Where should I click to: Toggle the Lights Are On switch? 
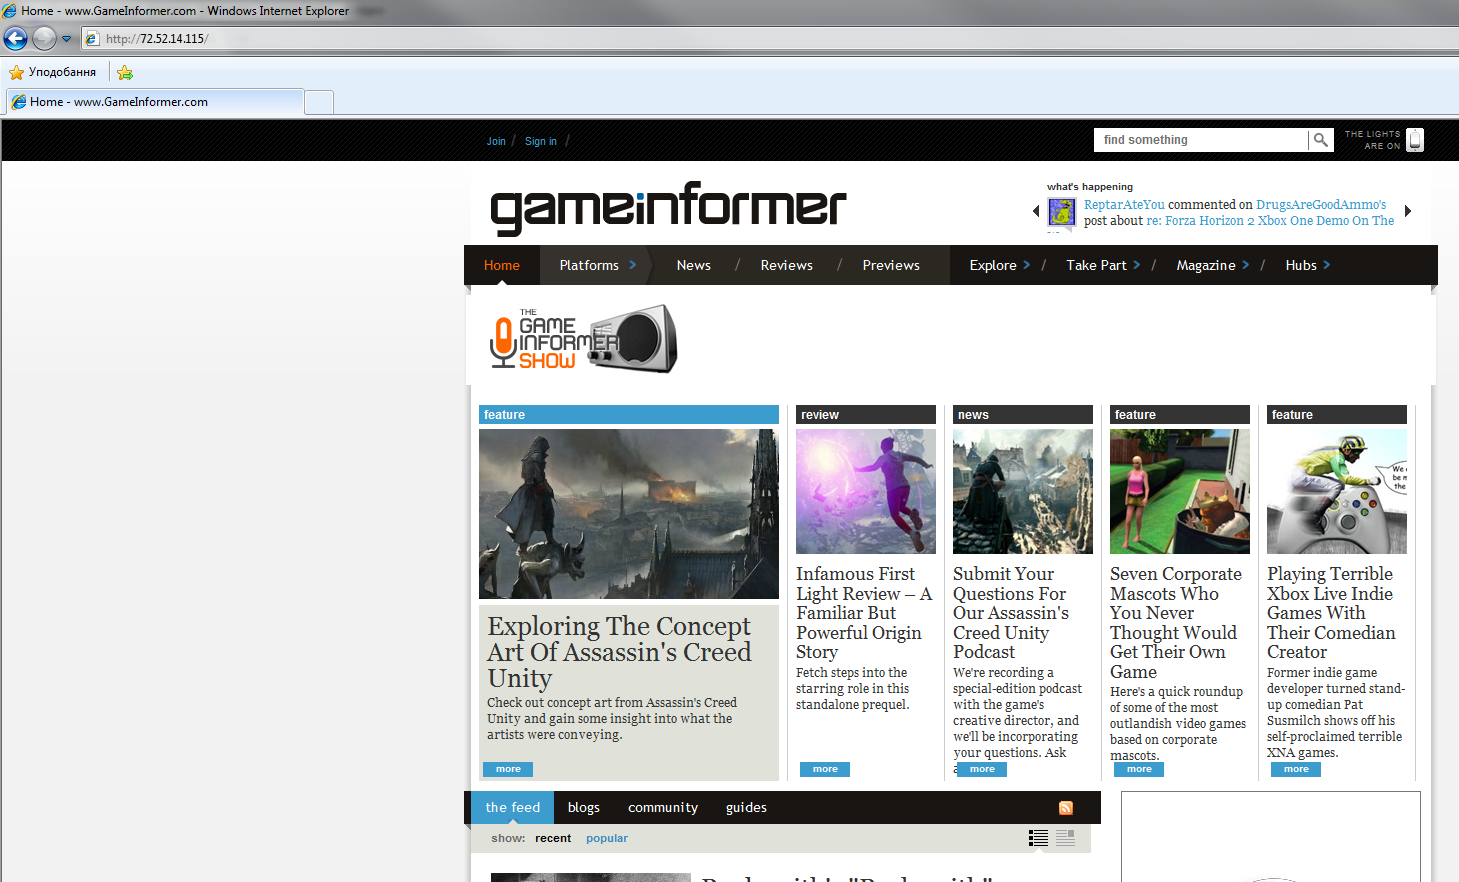(1415, 140)
